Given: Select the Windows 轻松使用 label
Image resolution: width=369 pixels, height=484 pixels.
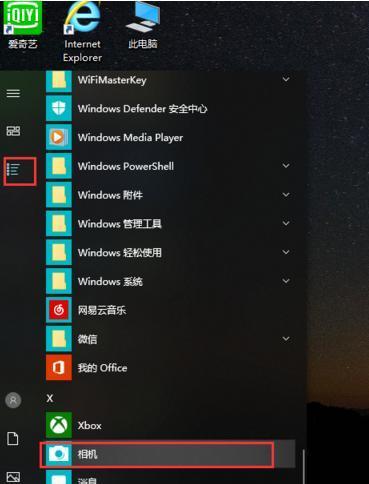Looking at the screenshot, I should pos(120,253).
